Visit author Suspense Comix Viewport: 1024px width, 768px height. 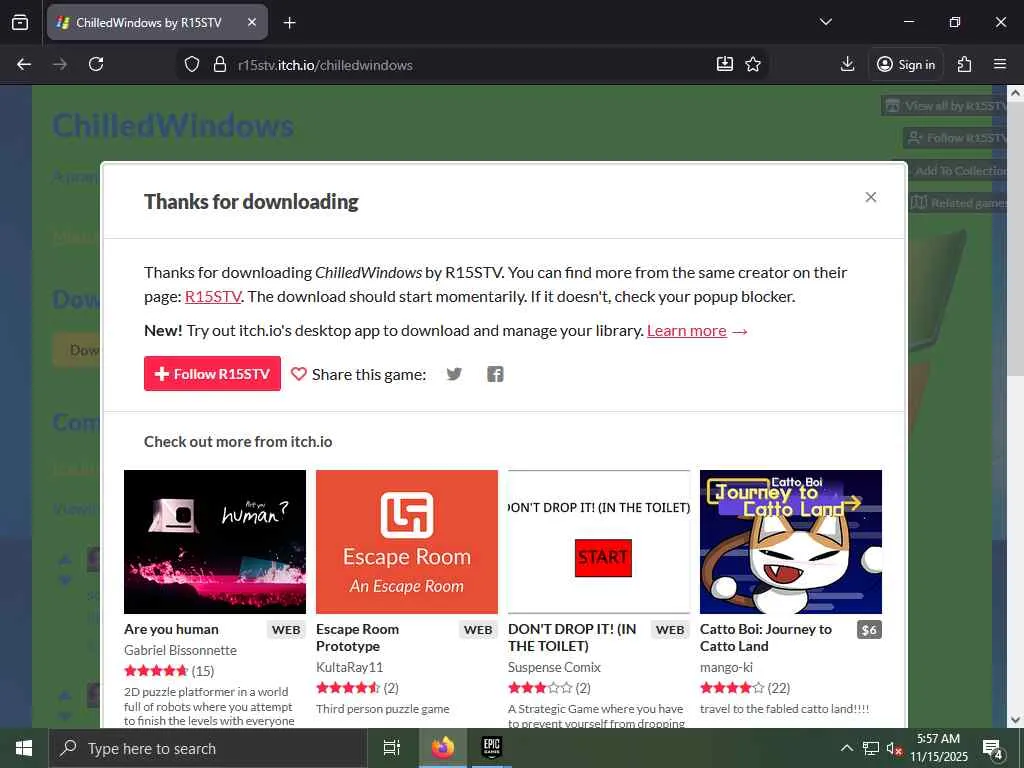[554, 667]
